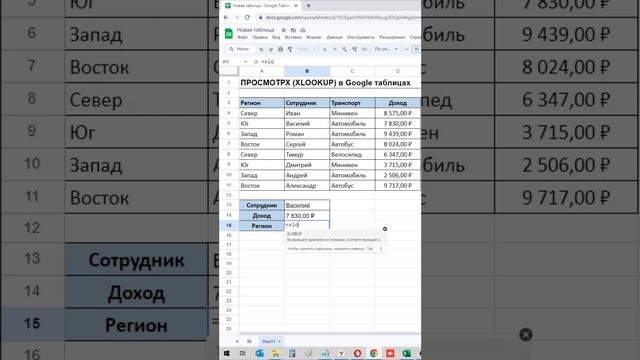
Task: Click the Регион column header cell
Action: pos(262,103)
